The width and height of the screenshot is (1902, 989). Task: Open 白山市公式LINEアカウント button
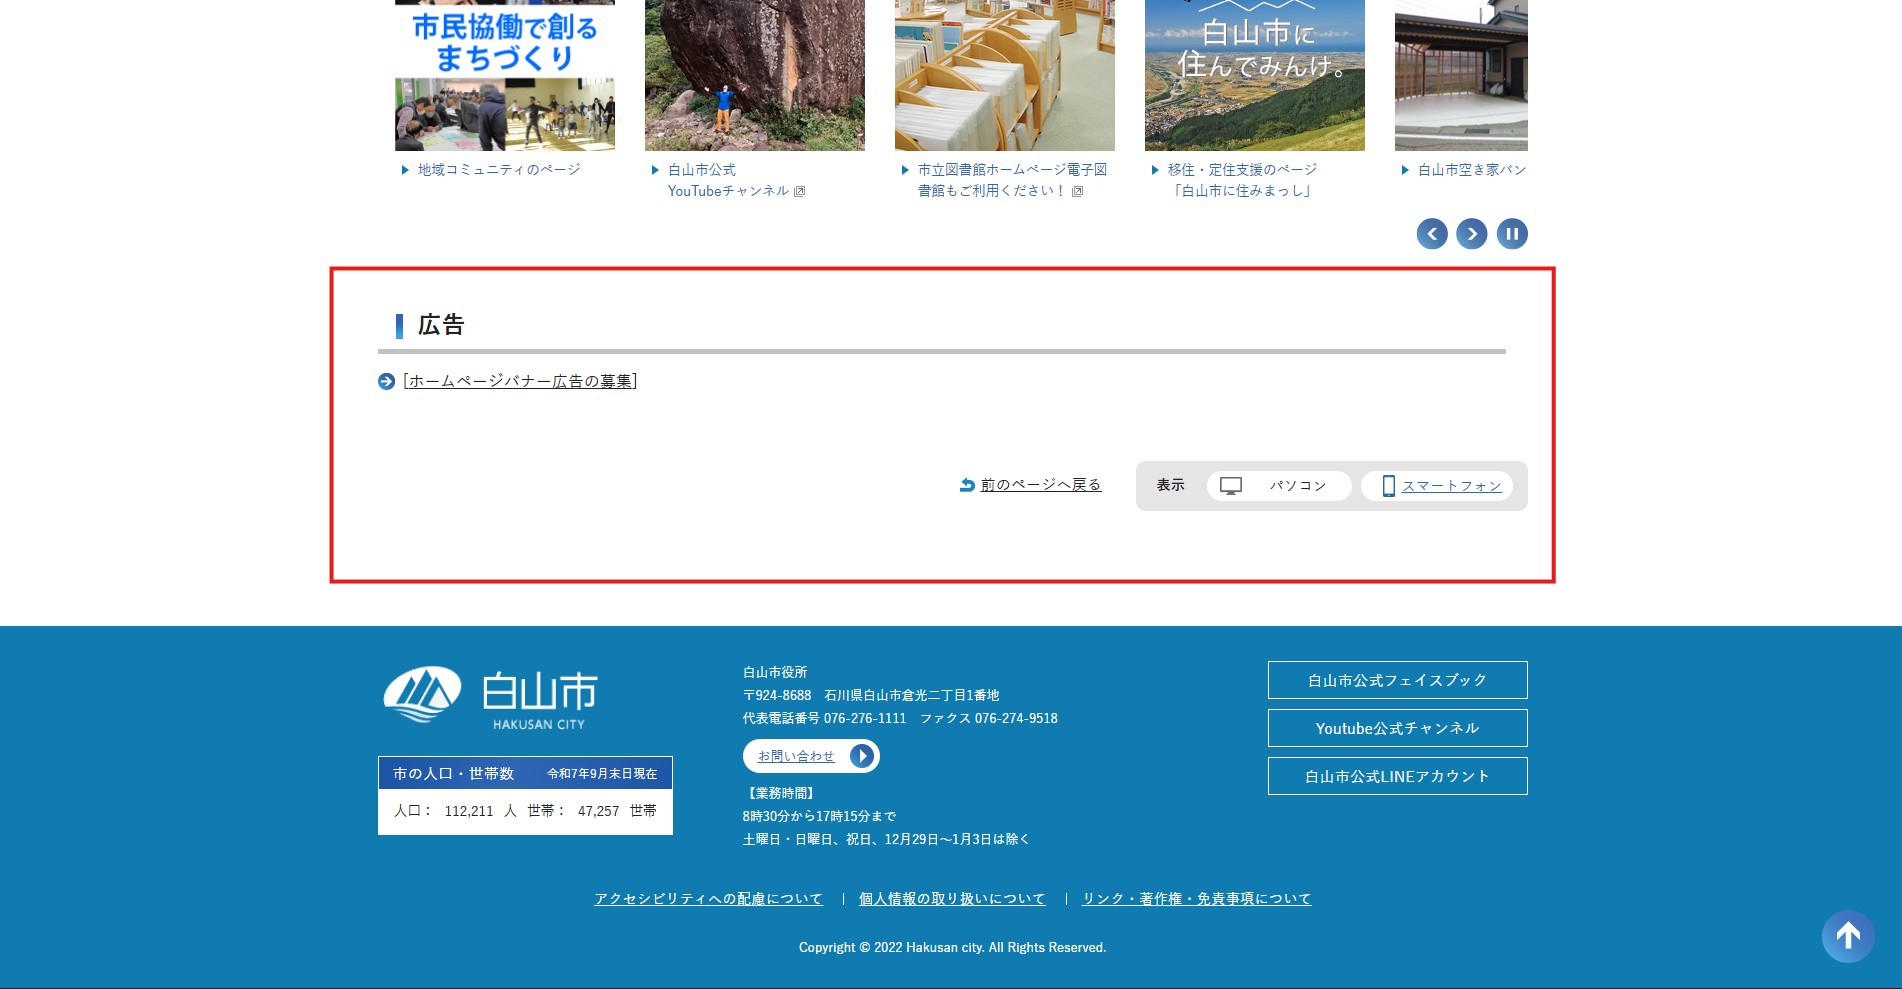tap(1397, 776)
